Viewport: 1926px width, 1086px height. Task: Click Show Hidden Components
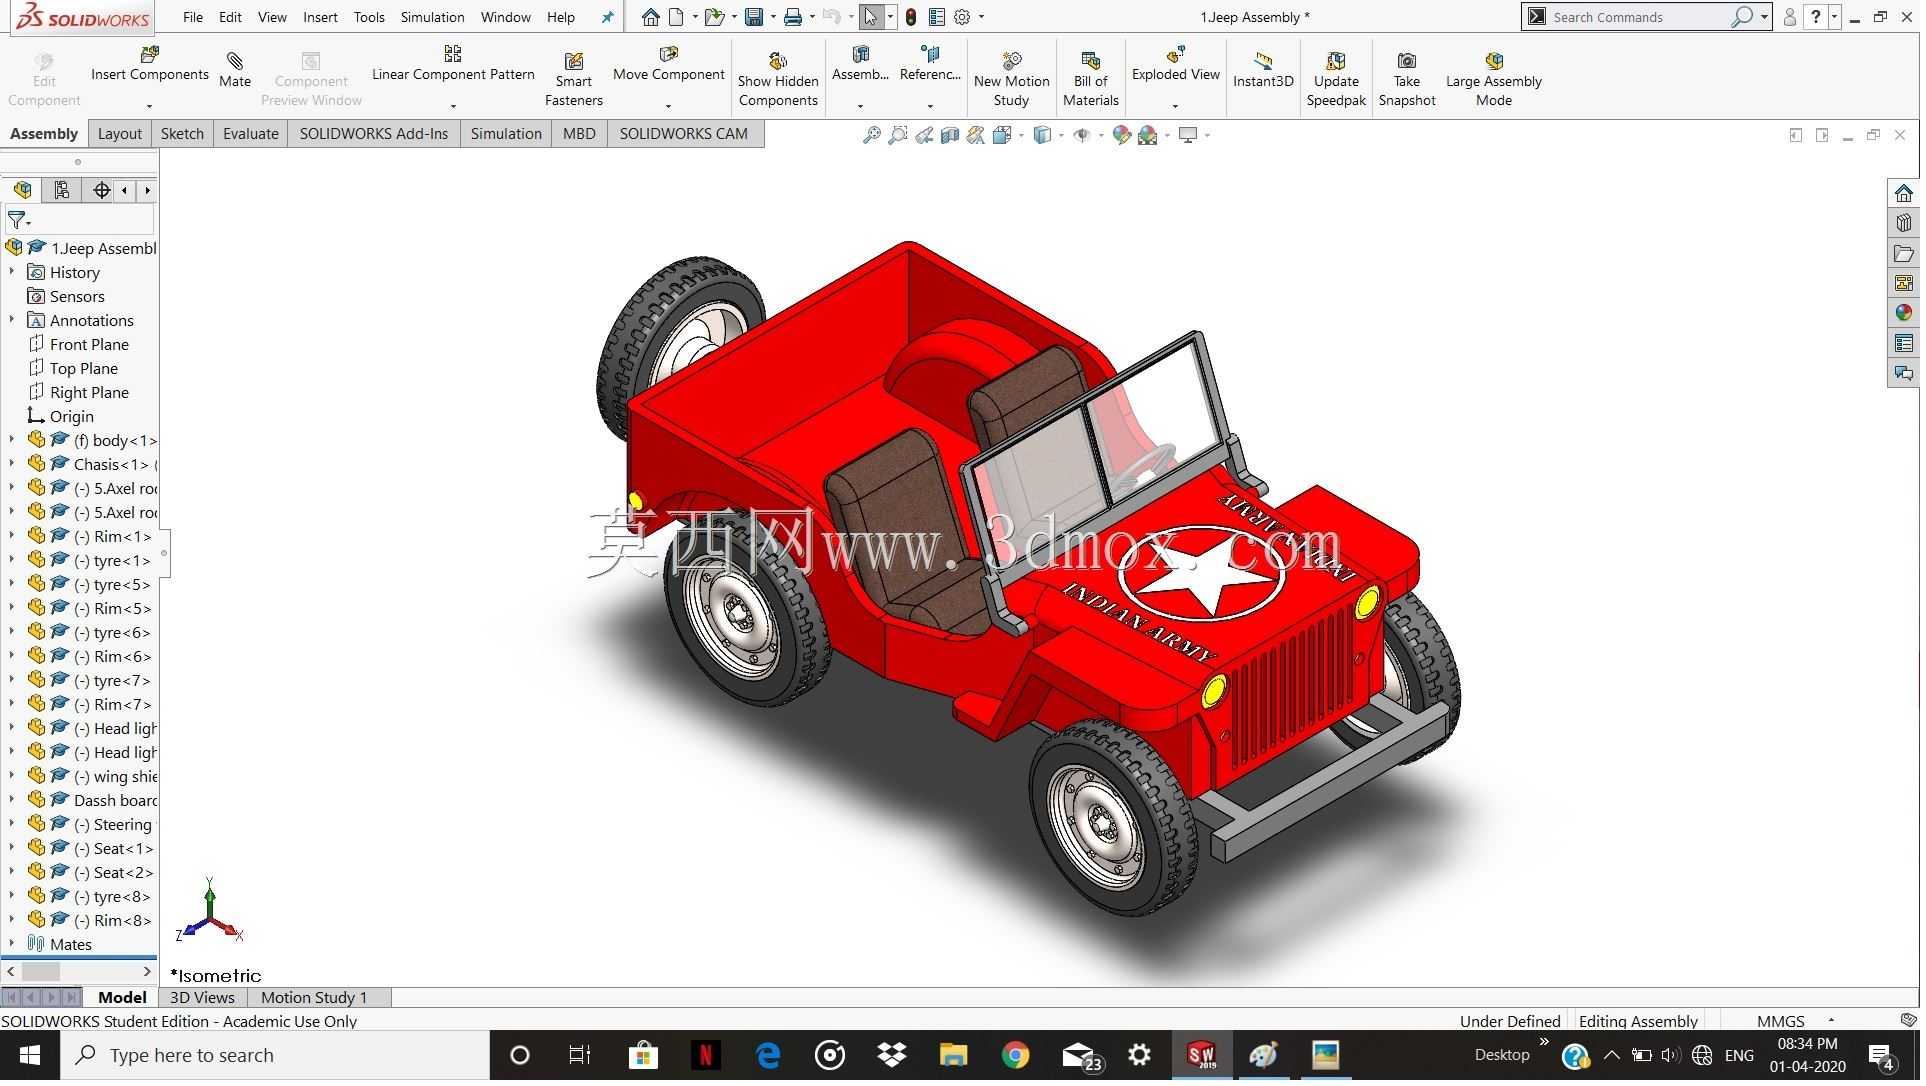[779, 79]
